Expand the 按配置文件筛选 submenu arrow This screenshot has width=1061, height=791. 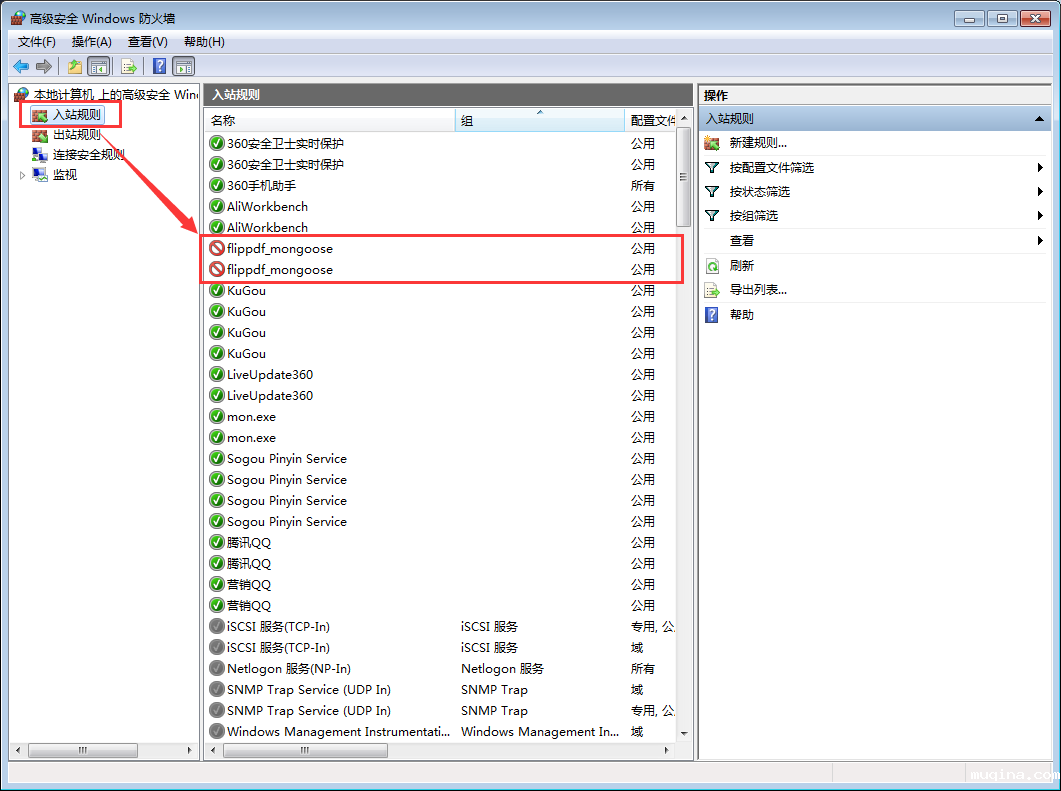click(x=1040, y=168)
